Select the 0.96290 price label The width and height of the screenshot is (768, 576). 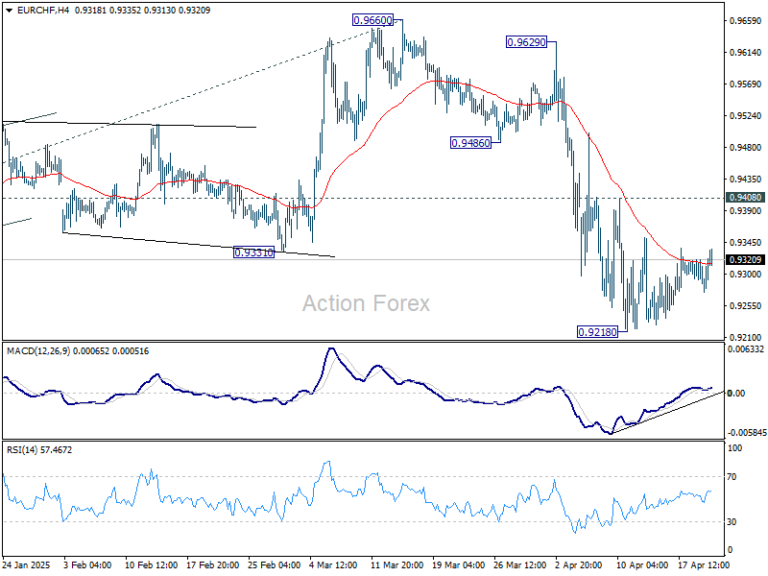click(x=526, y=42)
